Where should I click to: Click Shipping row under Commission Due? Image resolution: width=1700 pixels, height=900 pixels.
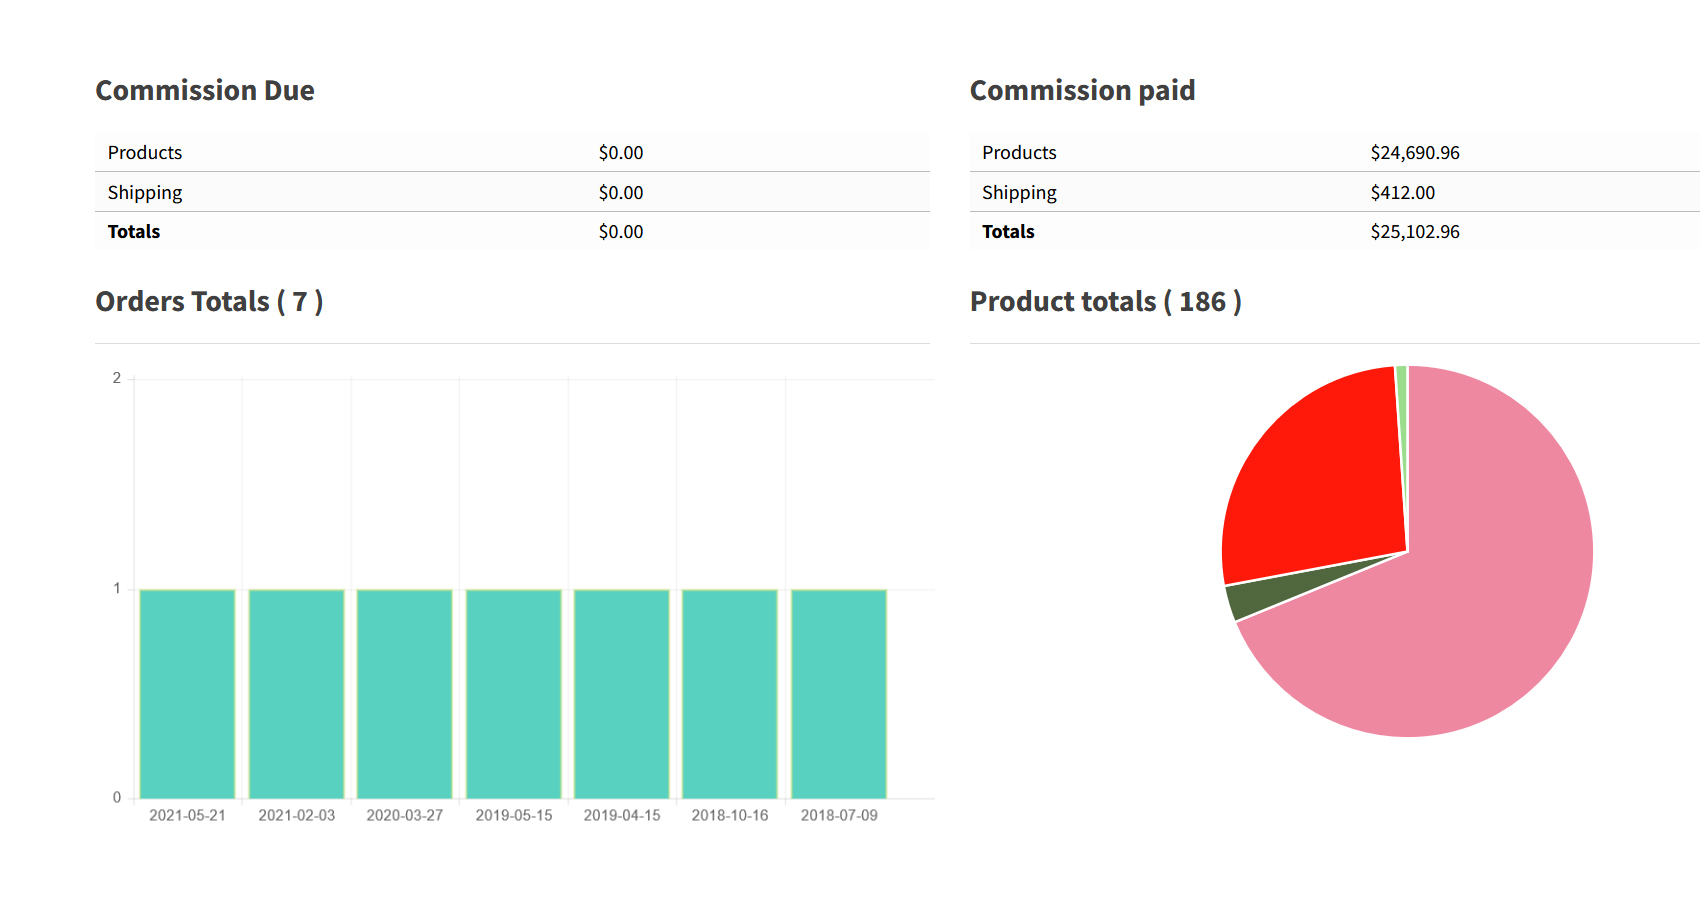pos(145,192)
